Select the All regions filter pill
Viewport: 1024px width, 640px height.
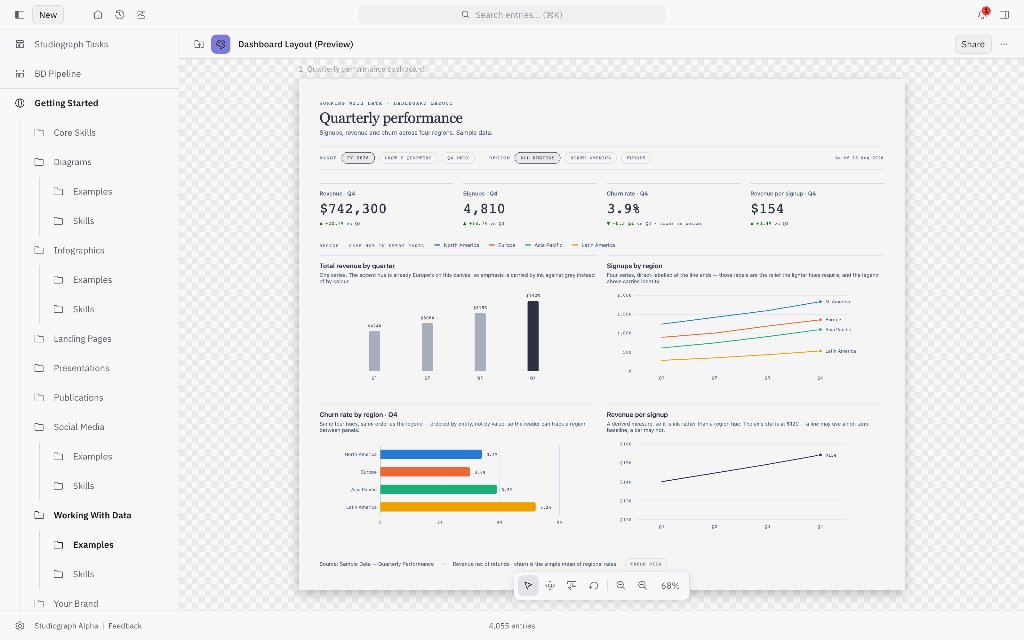537,157
